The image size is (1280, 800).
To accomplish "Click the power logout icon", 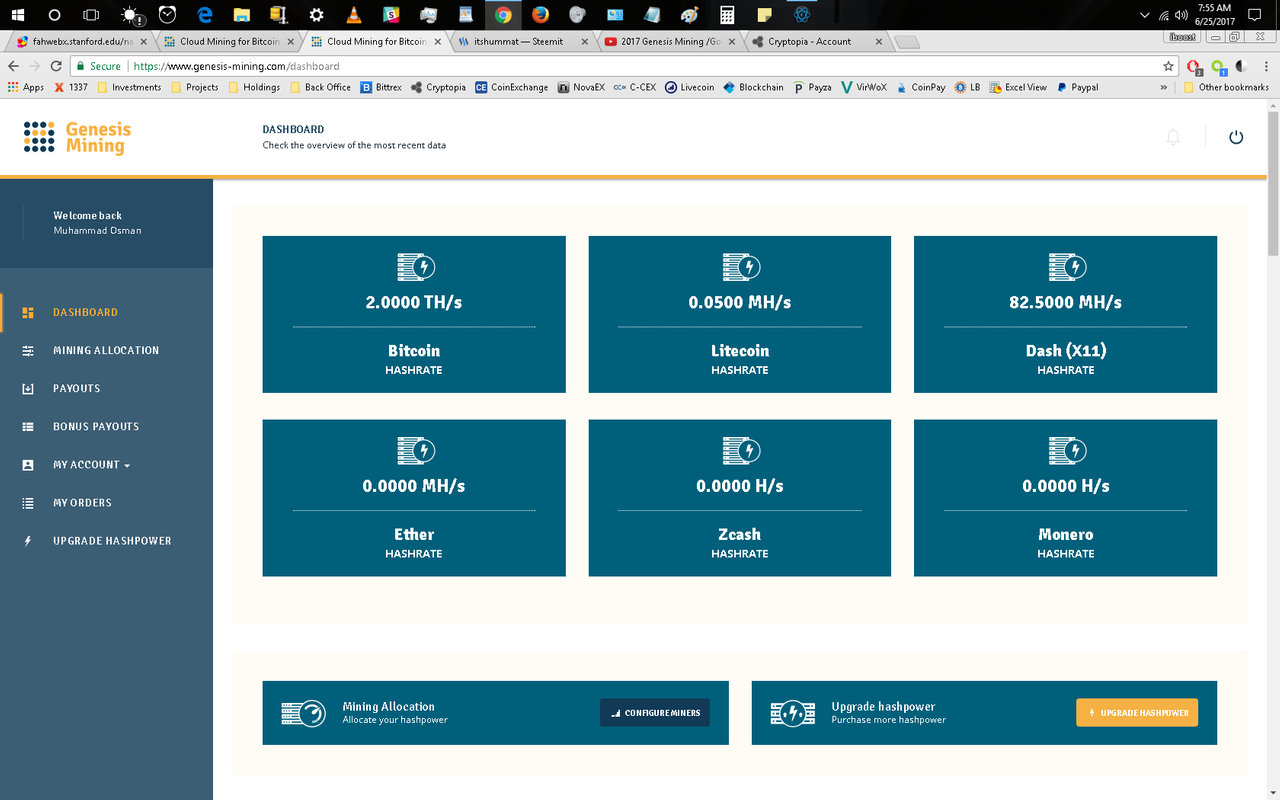I will pos(1236,137).
